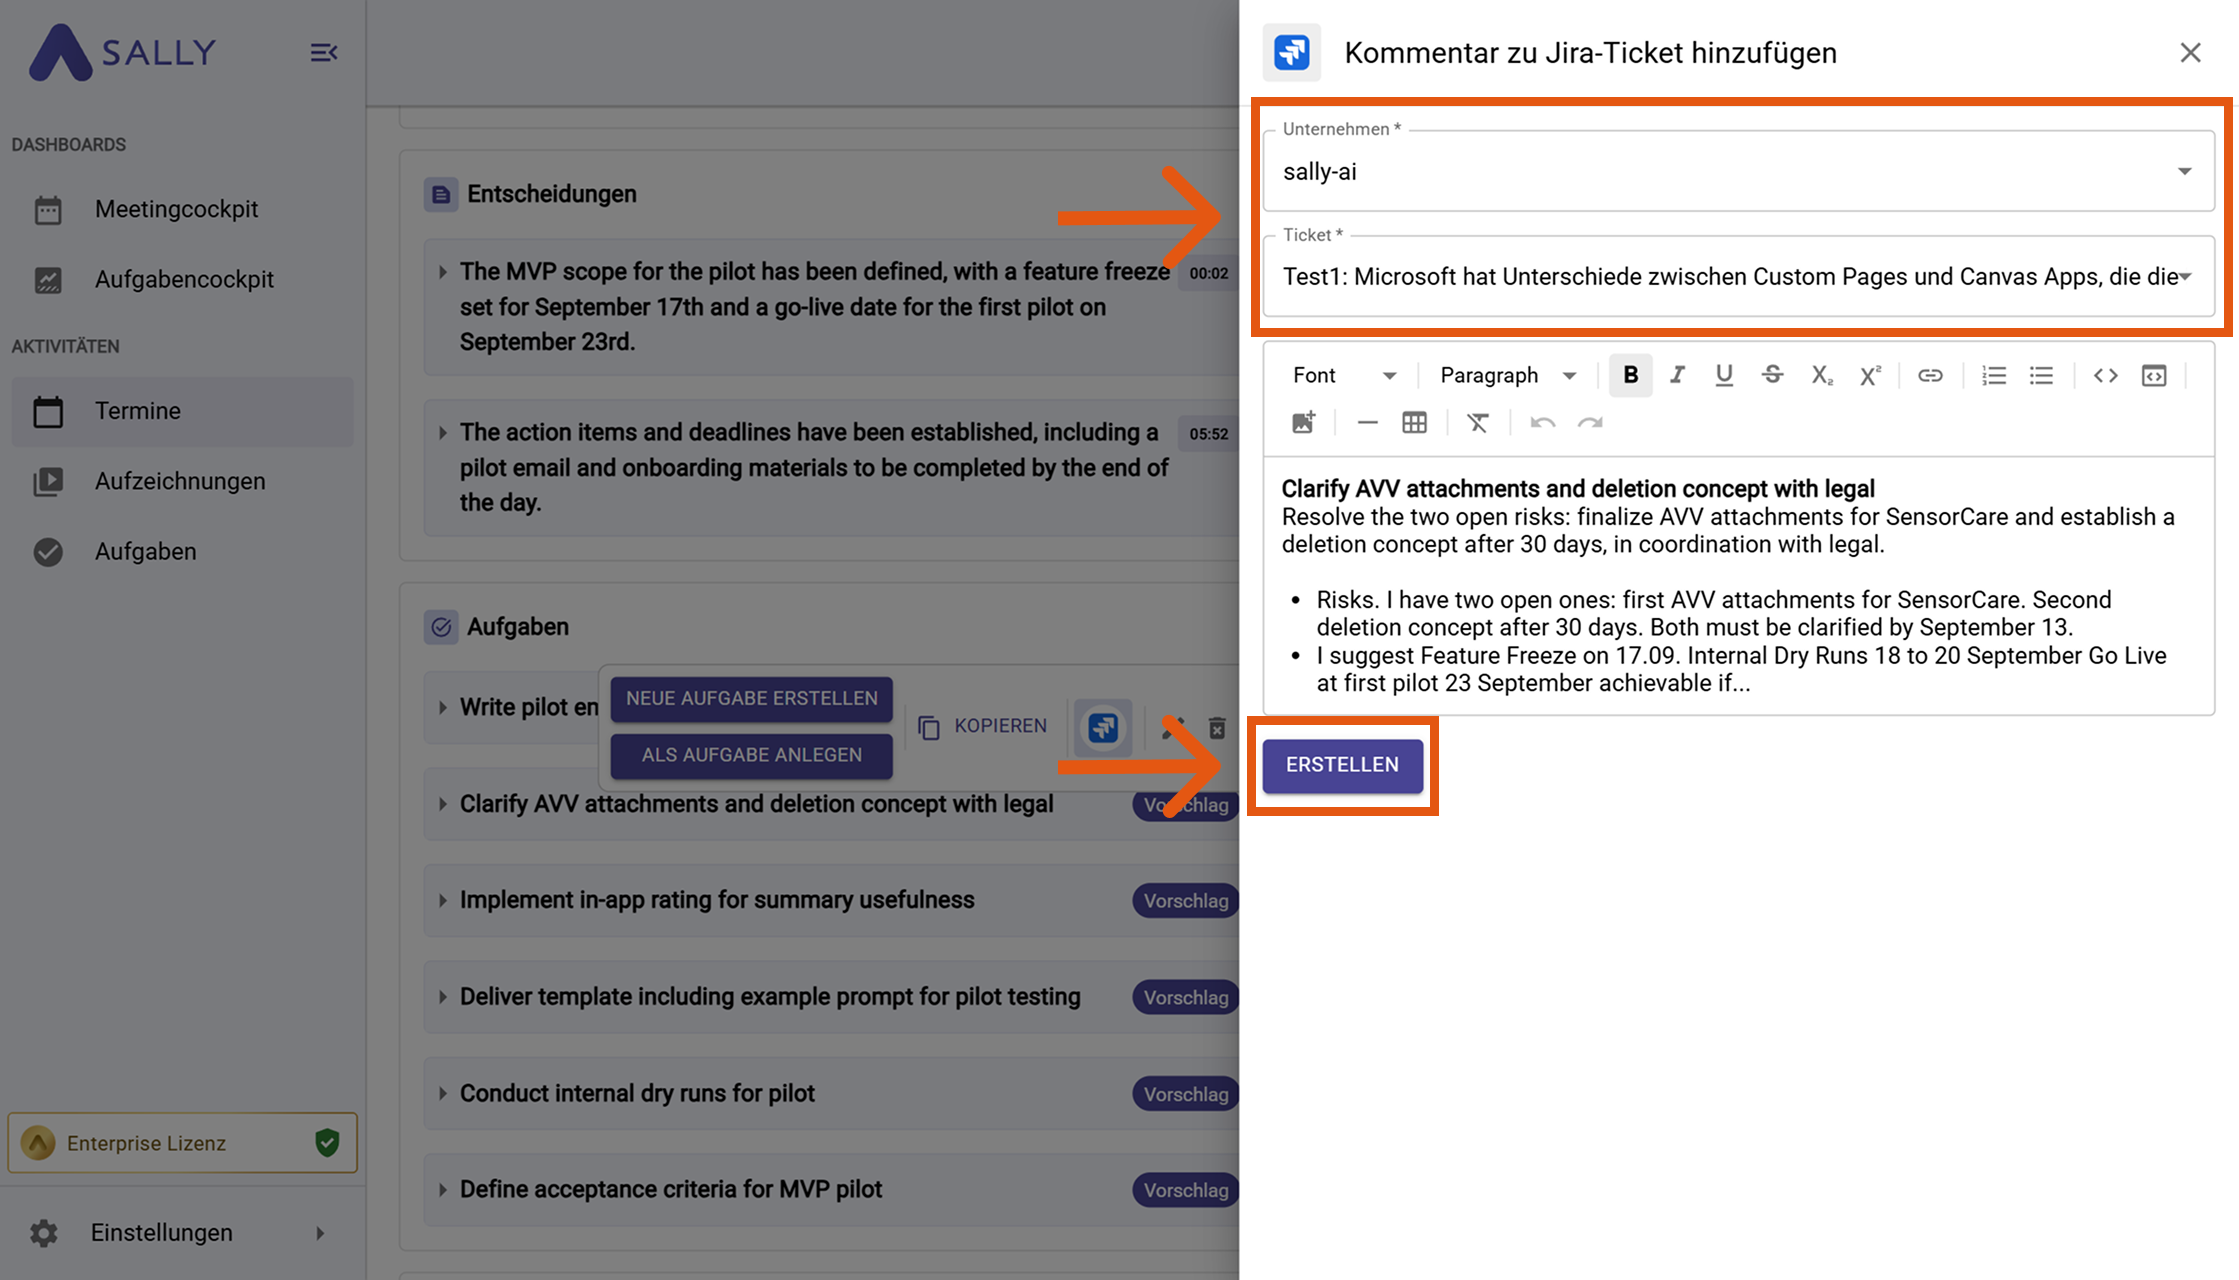Select the superscript icon
Image resolution: width=2239 pixels, height=1280 pixels.
coord(1869,375)
